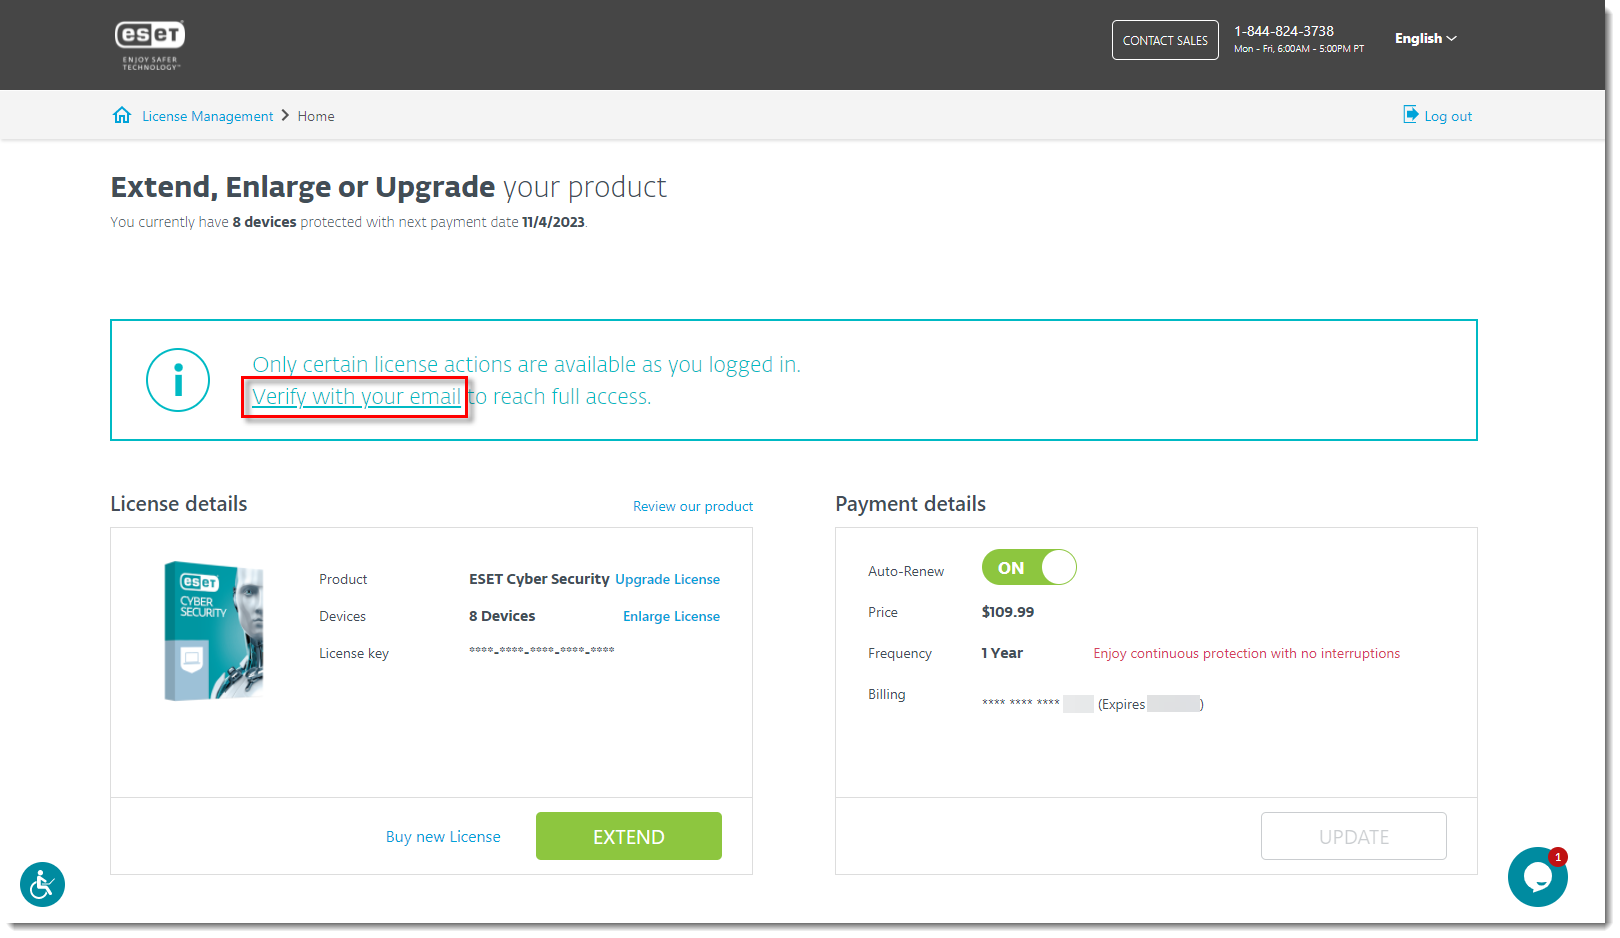The height and width of the screenshot is (938, 1620).
Task: Click the 'ESET Cyber Security' product name
Action: [539, 579]
